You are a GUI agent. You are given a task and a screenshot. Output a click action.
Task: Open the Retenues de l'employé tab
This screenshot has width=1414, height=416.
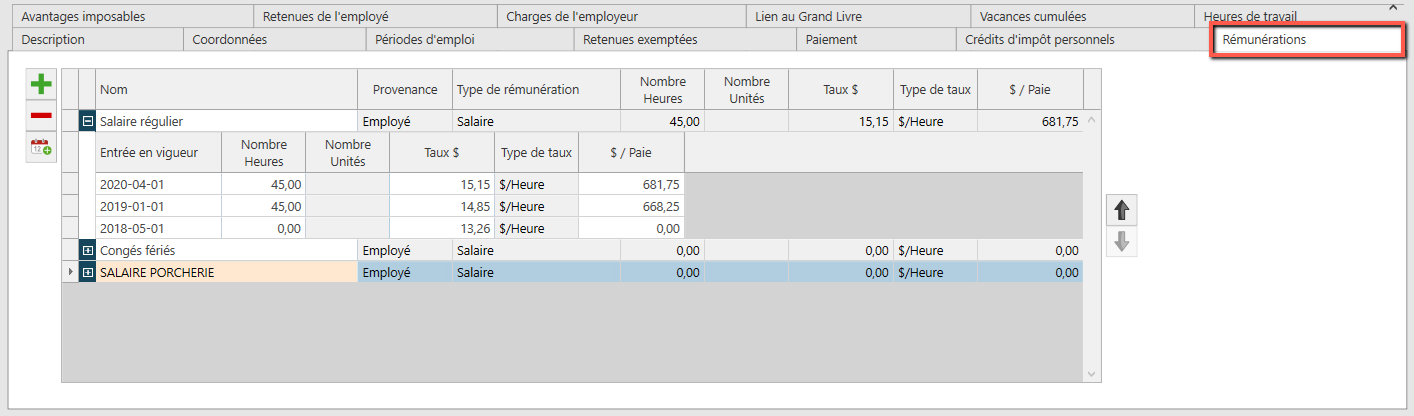click(x=374, y=16)
